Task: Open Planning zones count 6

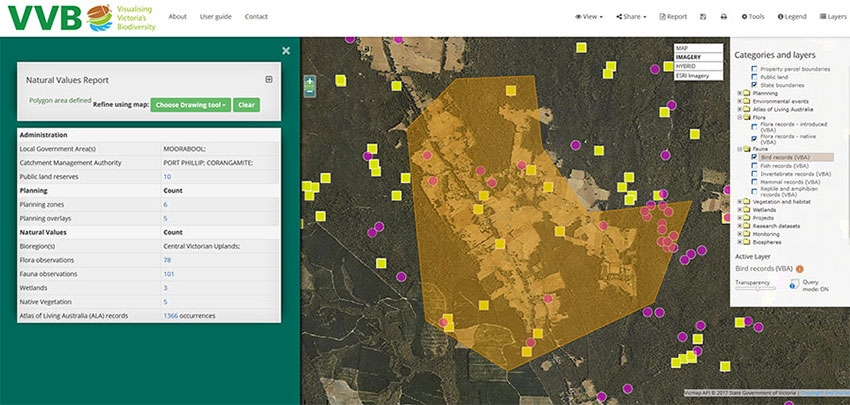Action: pos(165,205)
